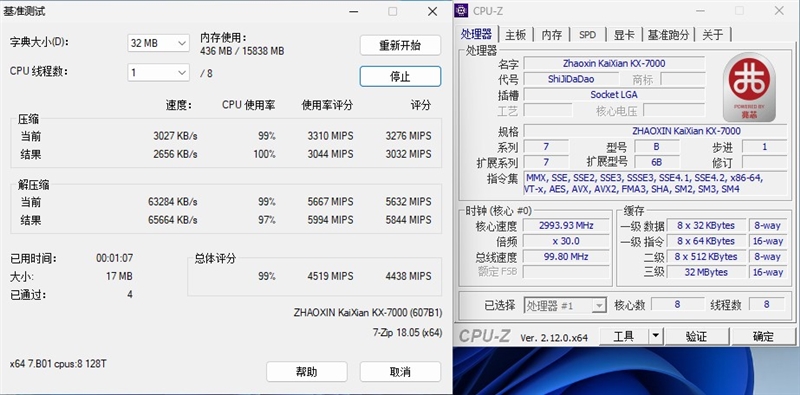The image size is (800, 395).
Task: Minimize the benchmark window
Action: pyautogui.click(x=353, y=11)
